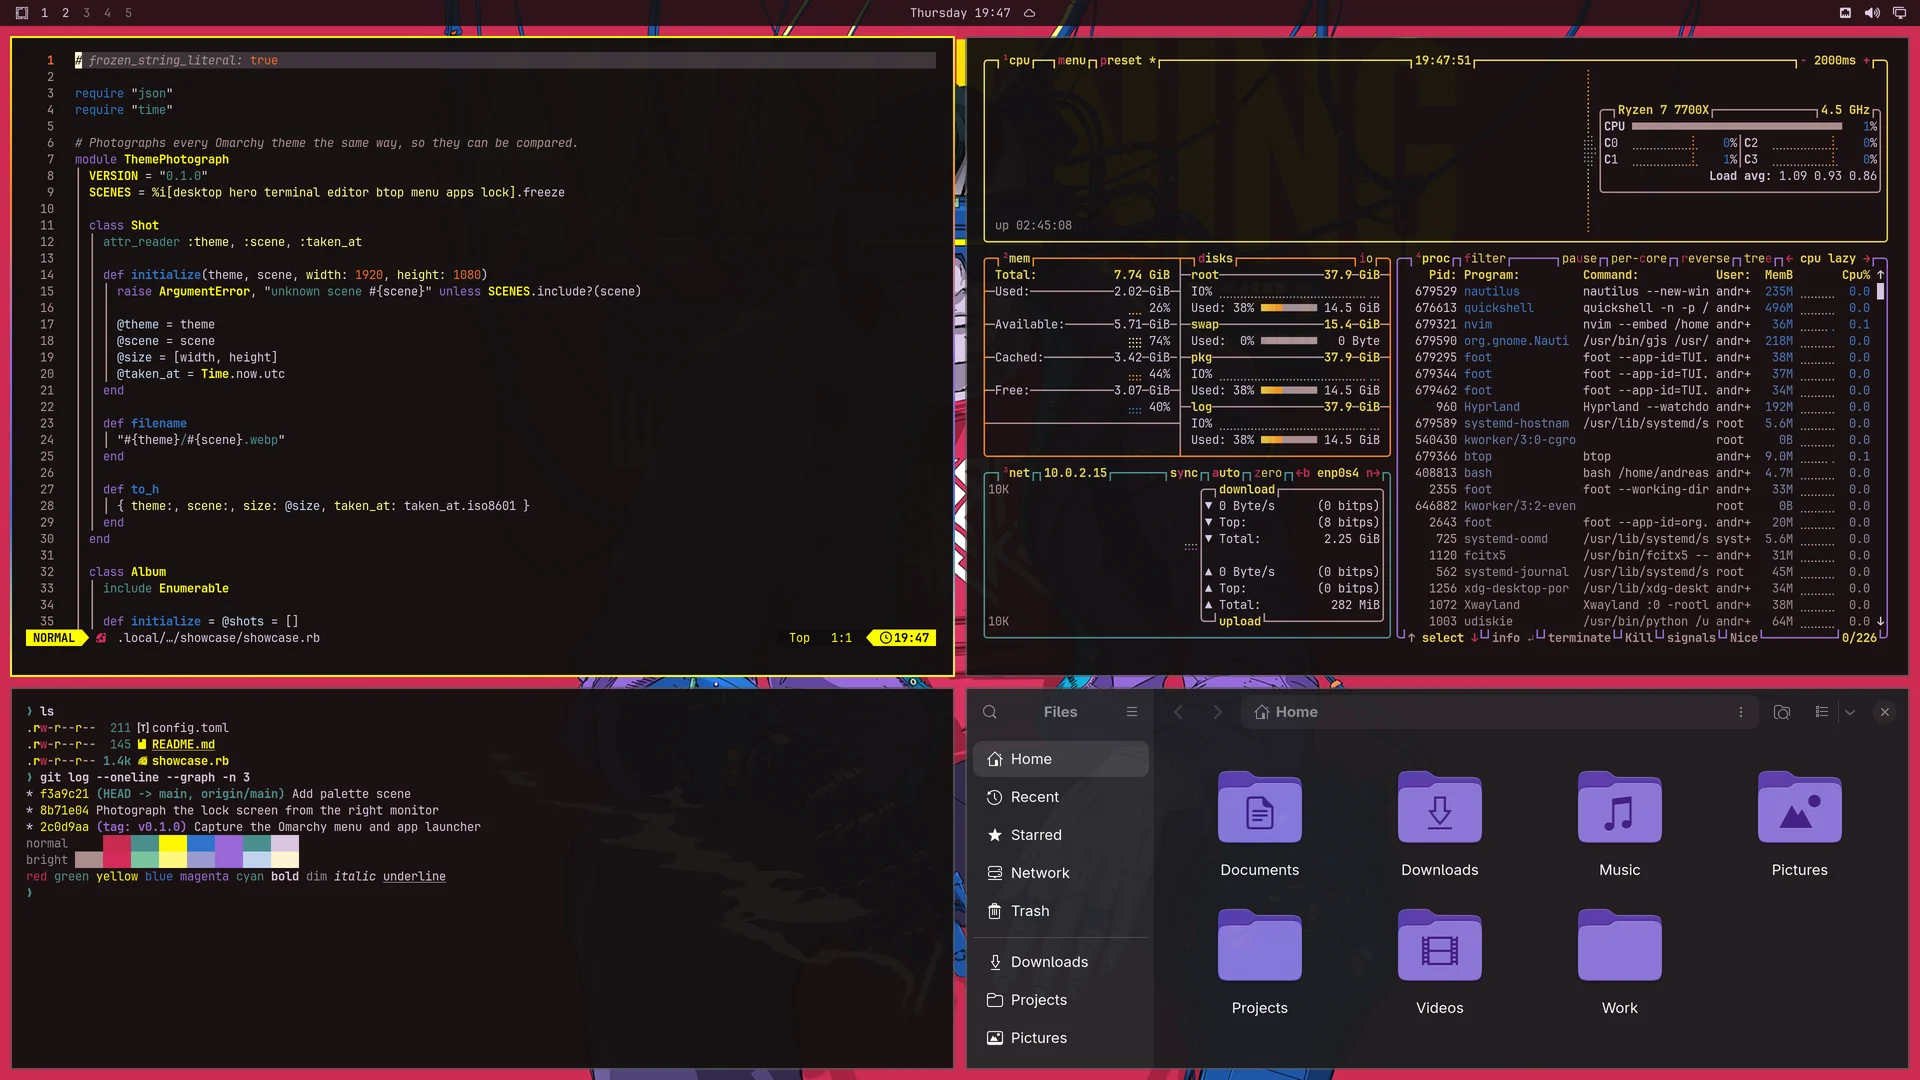
Task: Click filter in the btop proc box
Action: point(1485,259)
